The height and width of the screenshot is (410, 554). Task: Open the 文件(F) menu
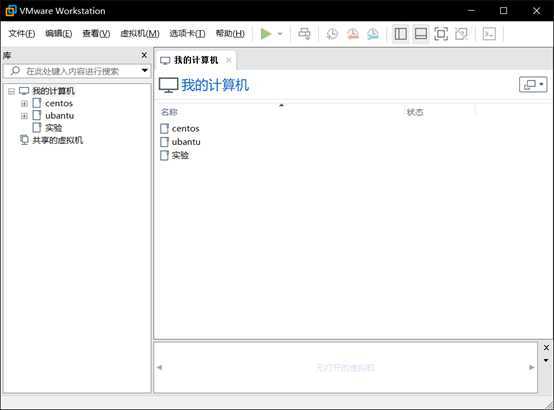point(22,34)
